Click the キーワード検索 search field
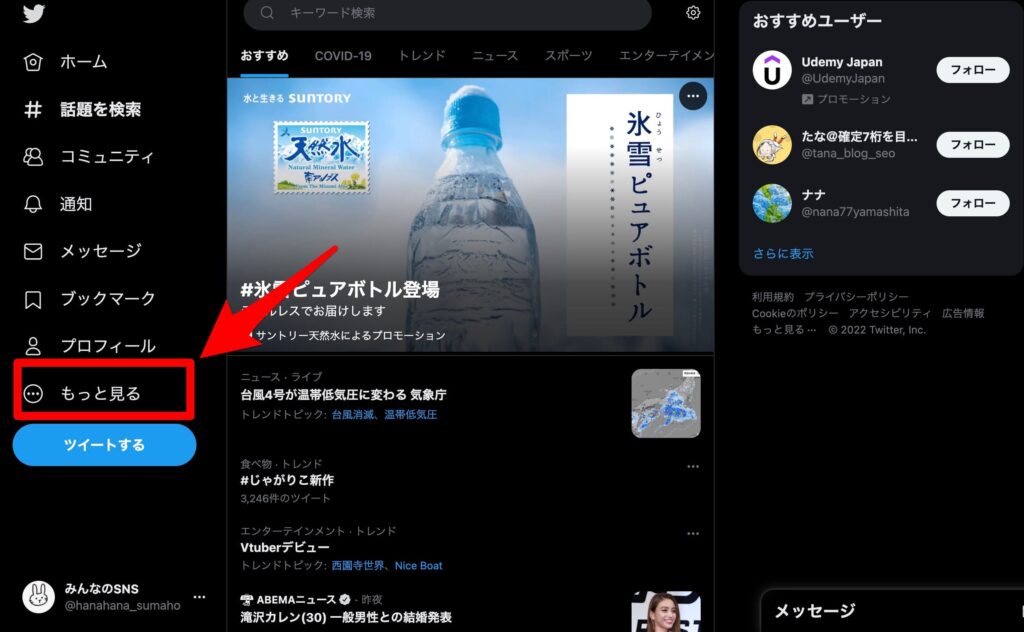This screenshot has height=632, width=1024. [x=447, y=12]
